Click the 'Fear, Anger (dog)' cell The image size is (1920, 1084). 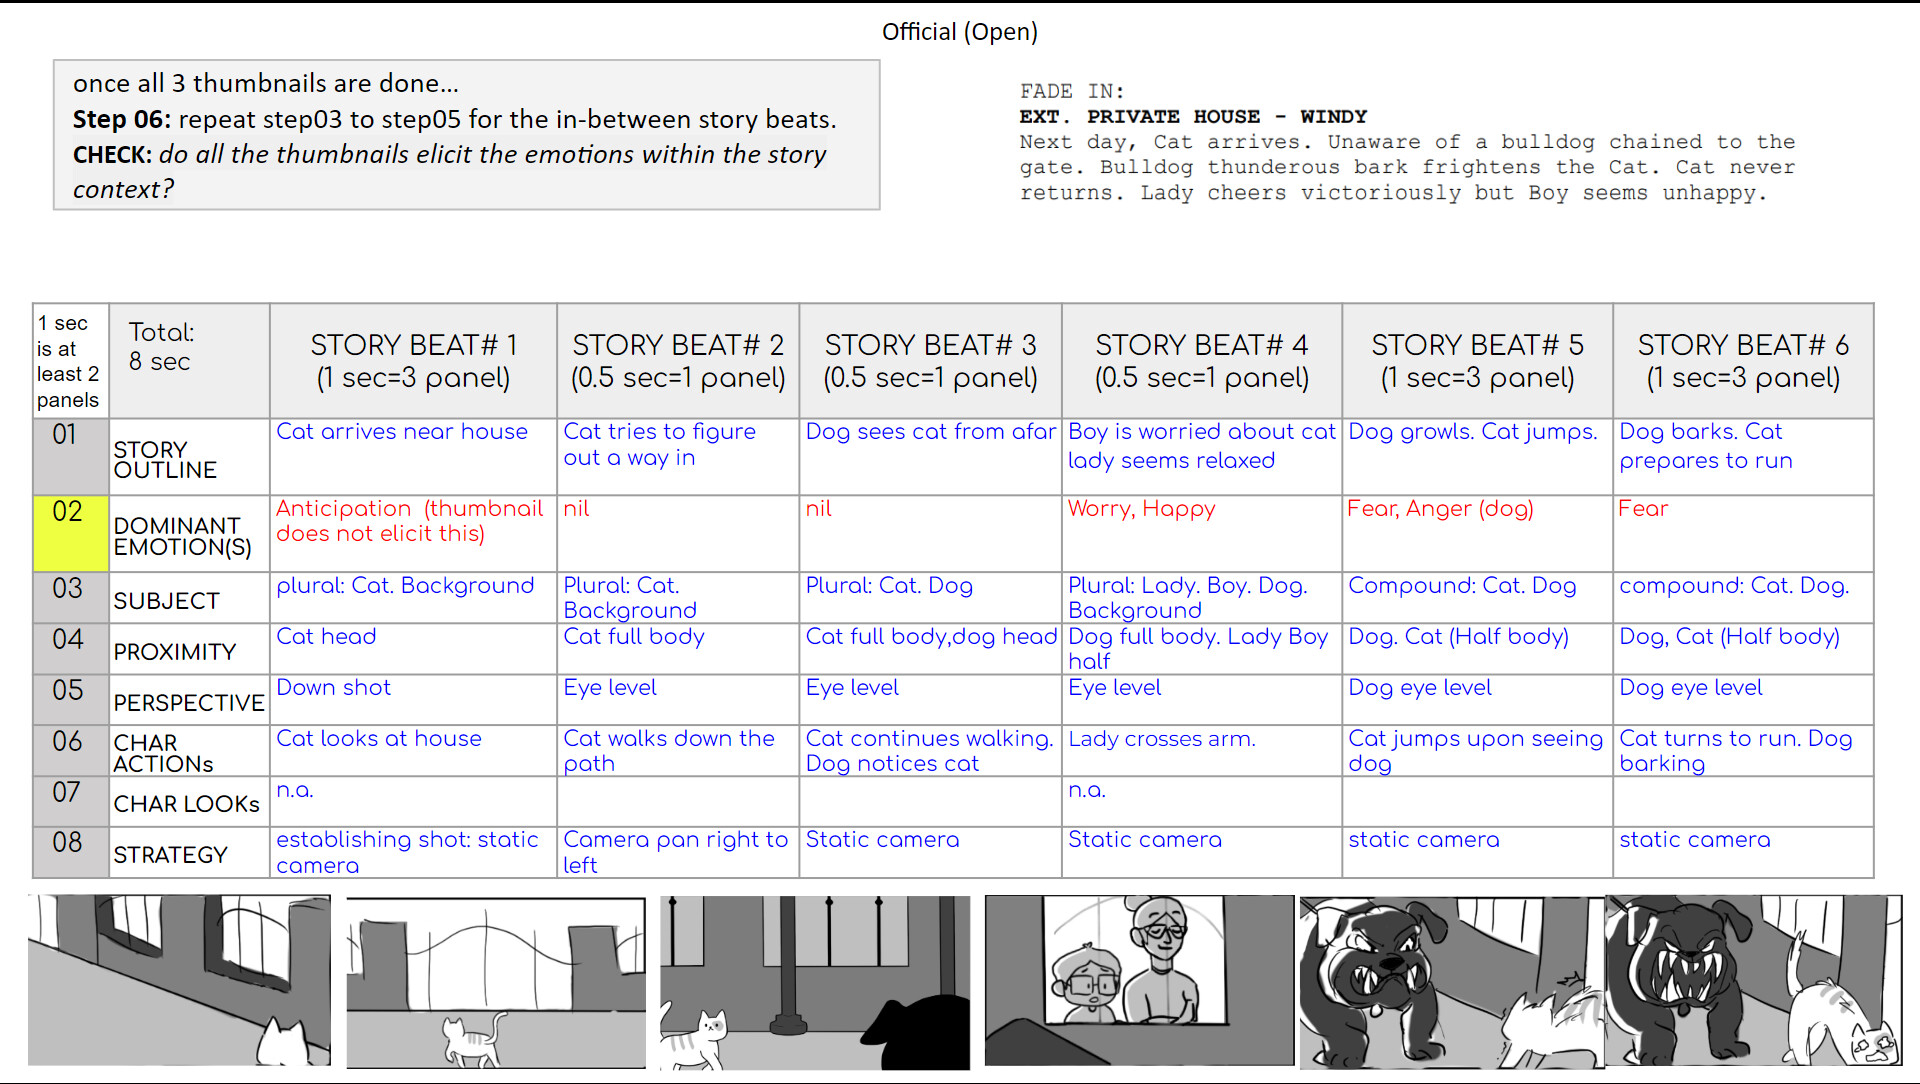1440,508
